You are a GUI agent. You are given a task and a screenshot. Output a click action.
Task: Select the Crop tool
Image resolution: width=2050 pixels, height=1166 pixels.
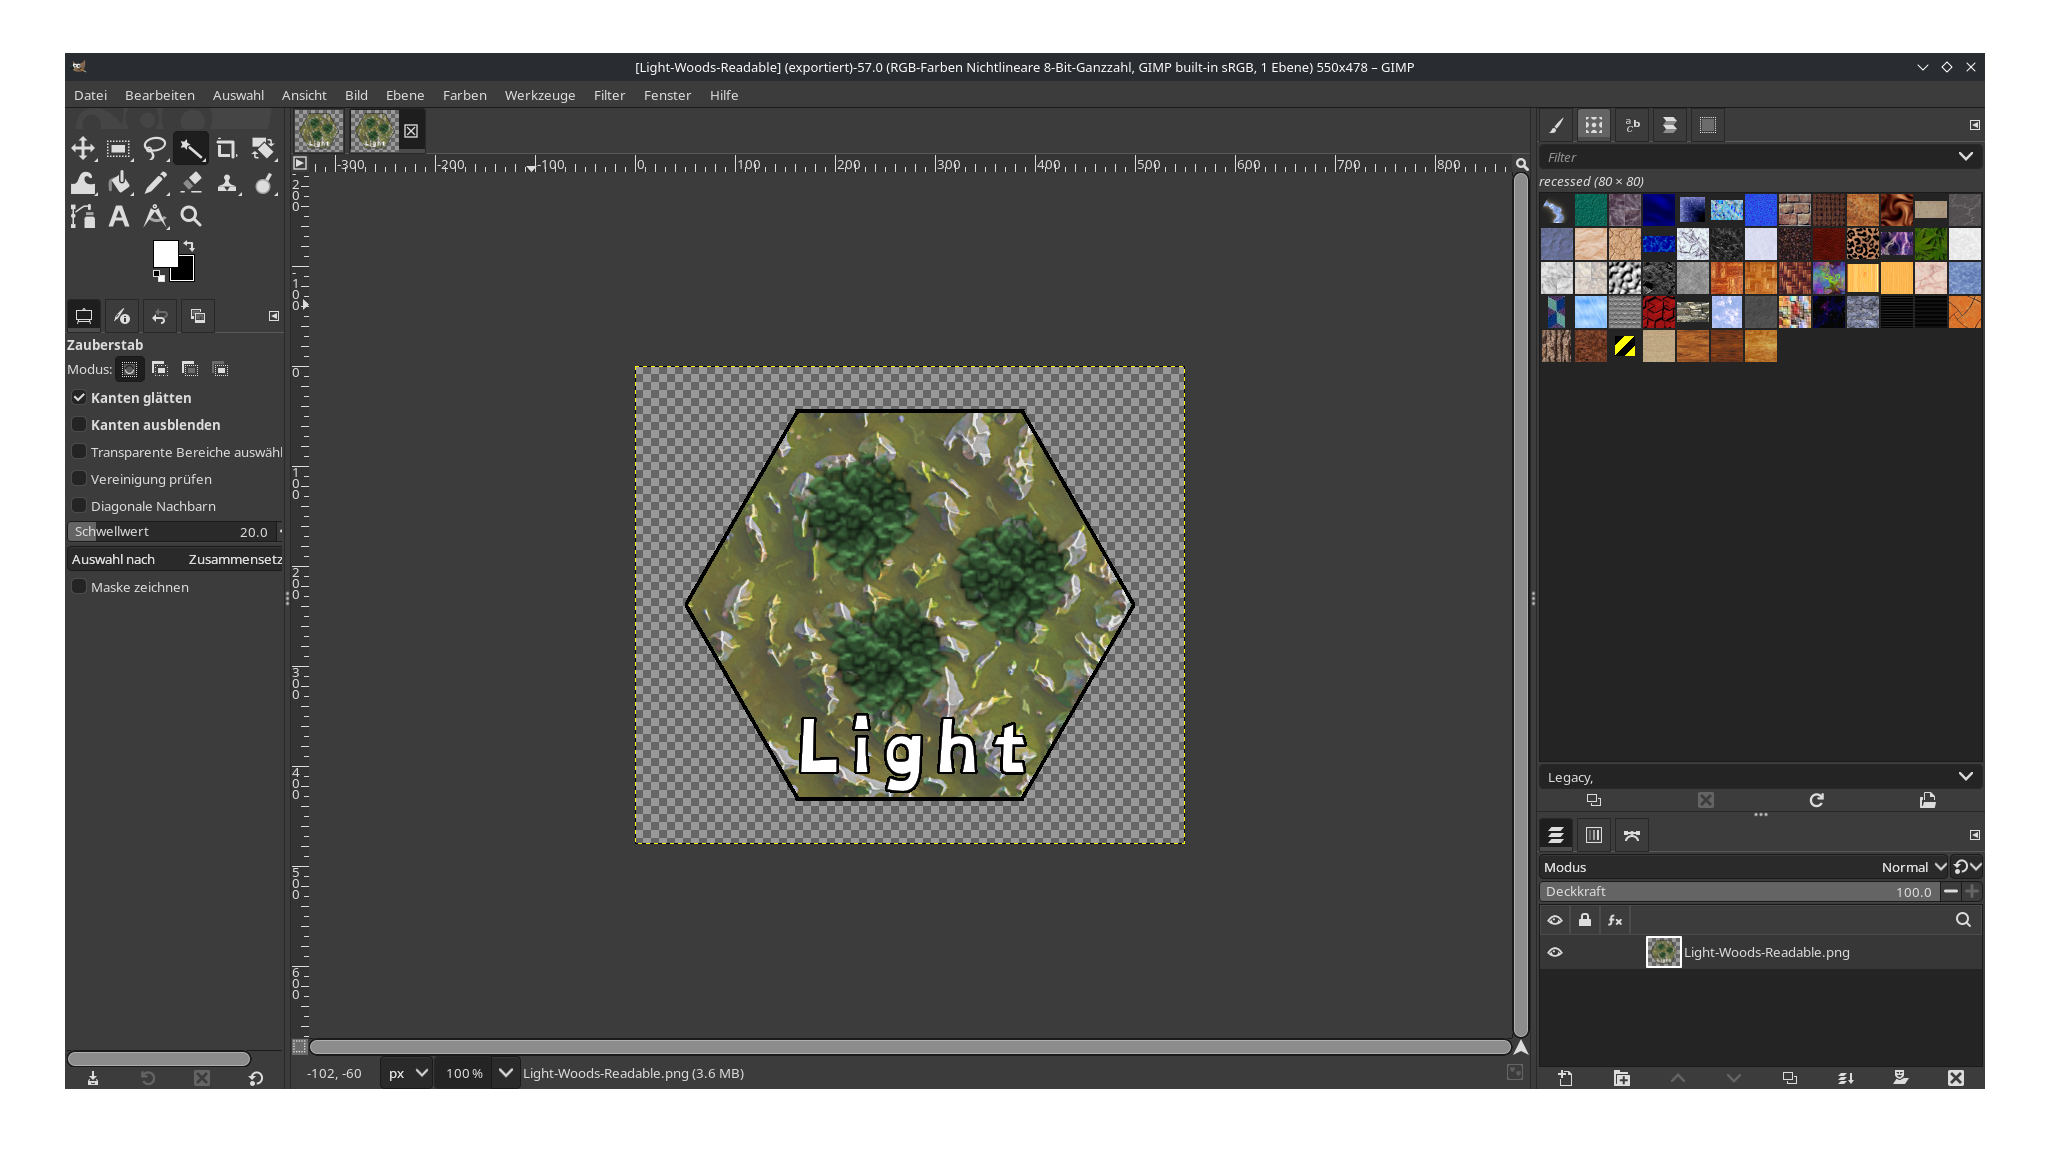pos(227,148)
